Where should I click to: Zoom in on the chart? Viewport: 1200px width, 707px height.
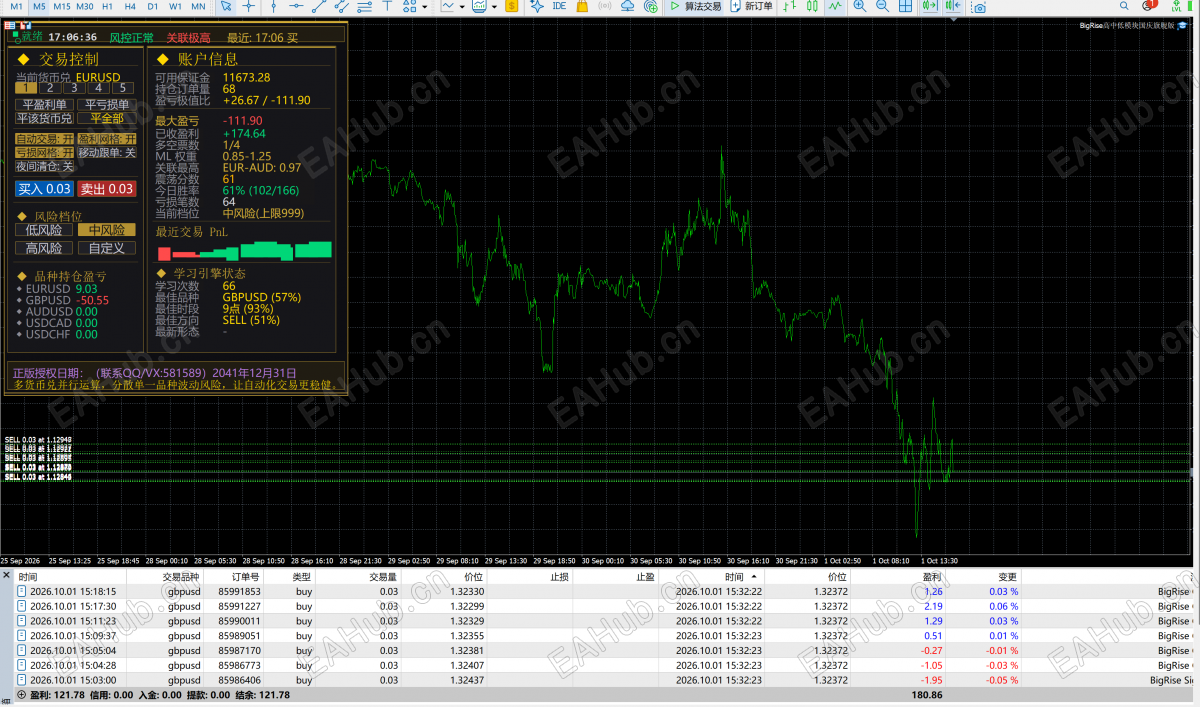[860, 6]
